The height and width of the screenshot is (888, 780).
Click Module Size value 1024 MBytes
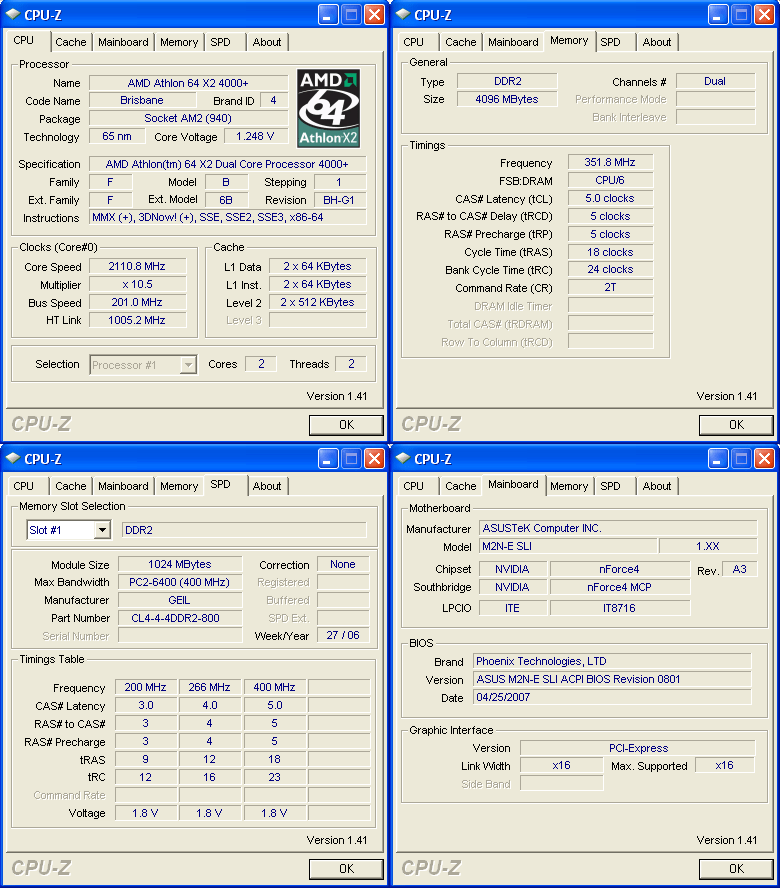(x=180, y=564)
